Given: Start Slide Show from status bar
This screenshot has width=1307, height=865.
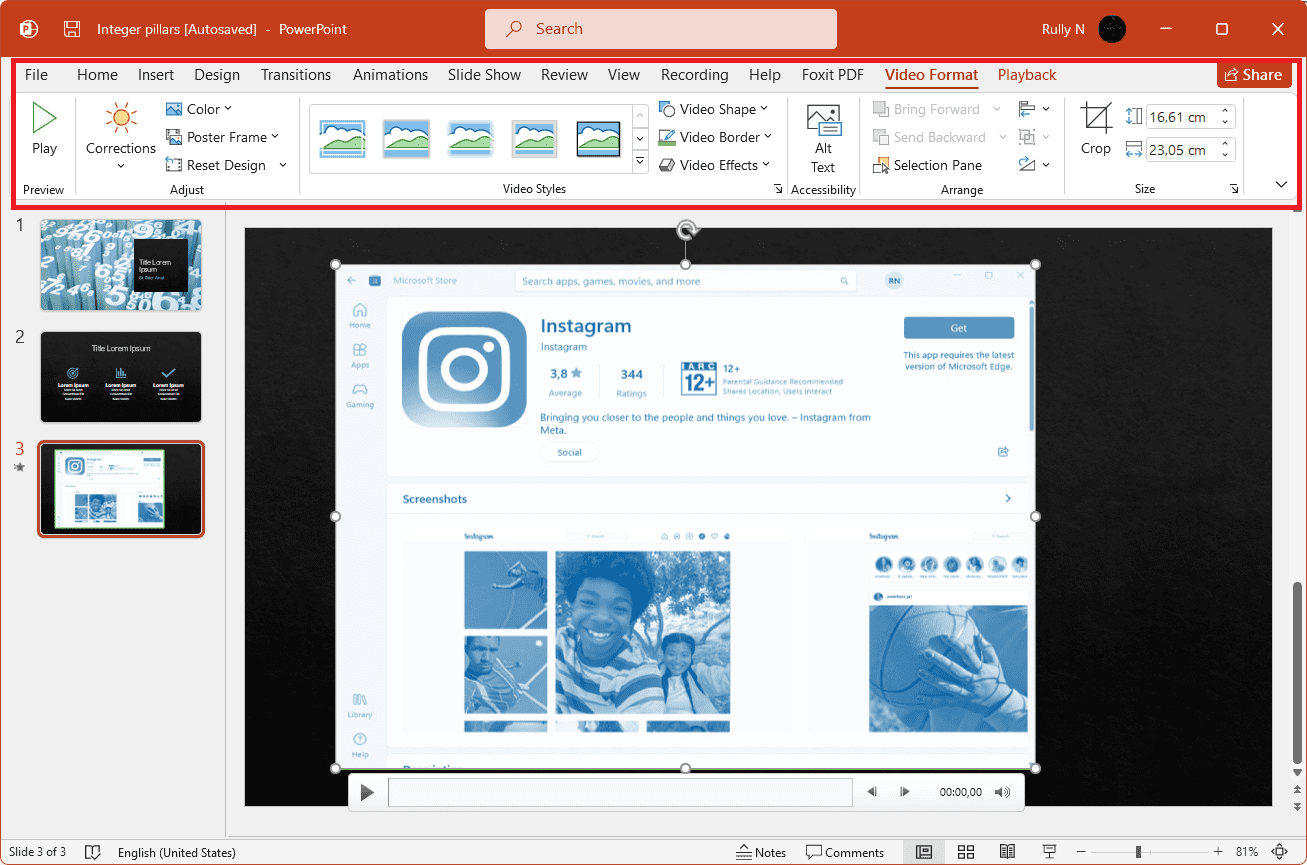Looking at the screenshot, I should [1050, 852].
